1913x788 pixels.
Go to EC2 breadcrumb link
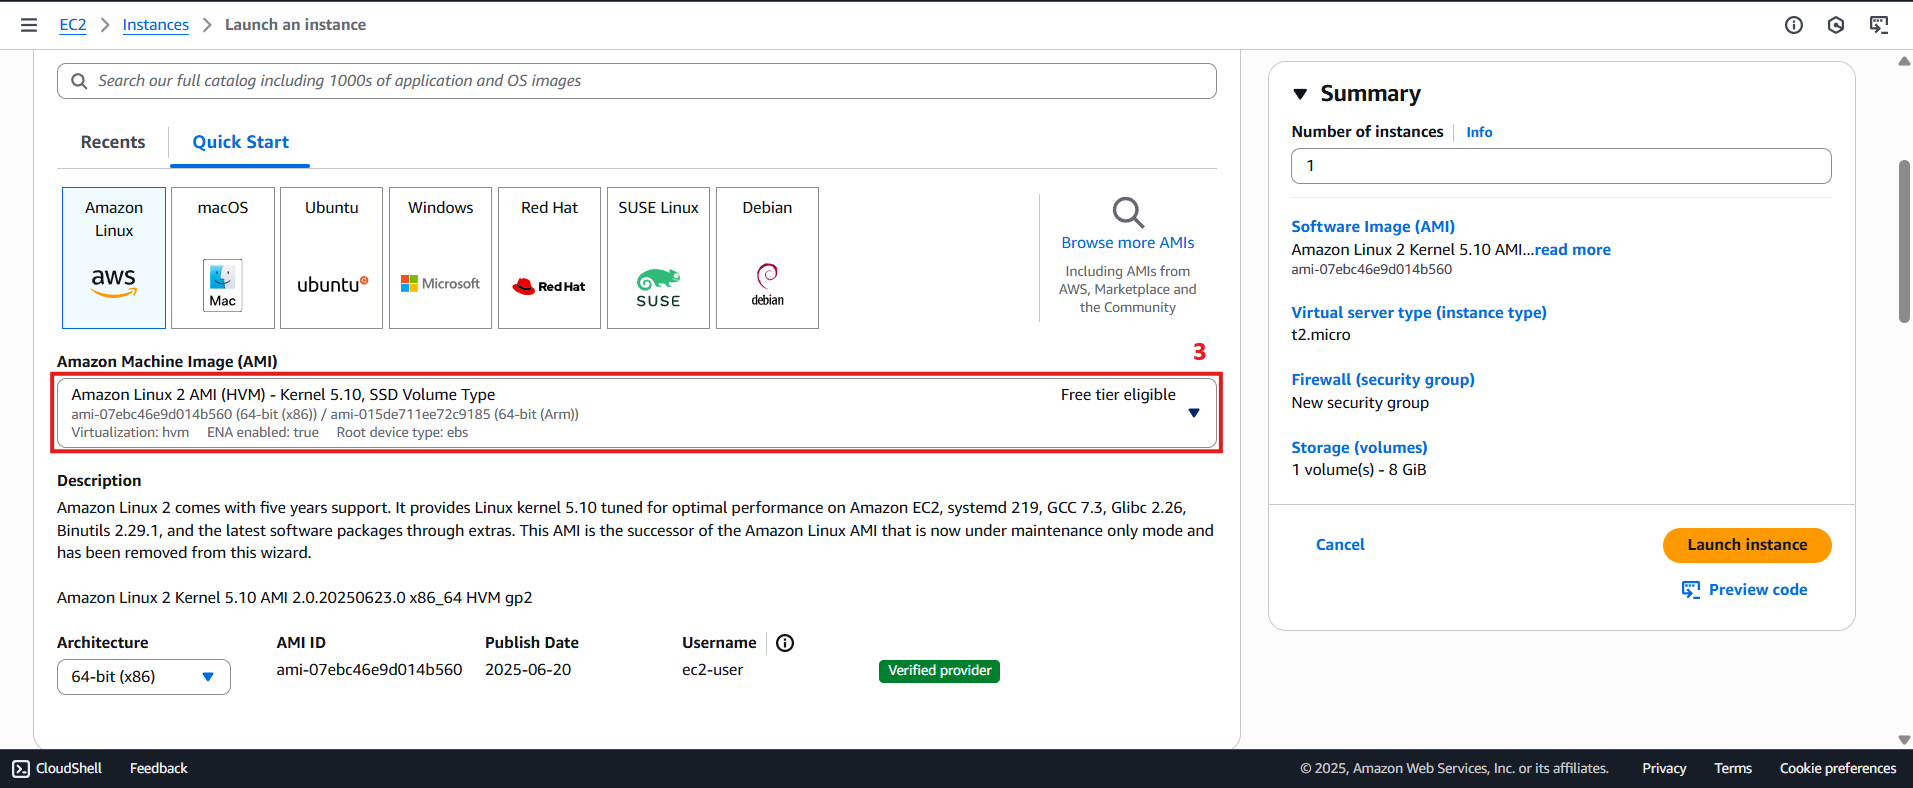[73, 25]
